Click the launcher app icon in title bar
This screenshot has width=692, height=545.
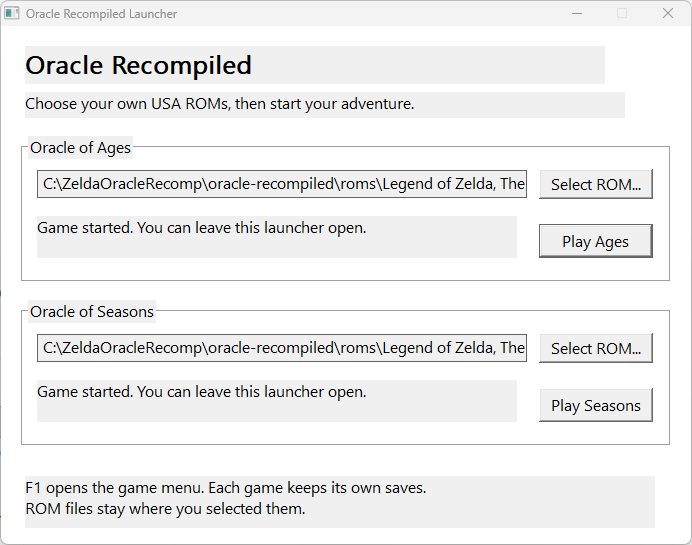click(x=11, y=13)
